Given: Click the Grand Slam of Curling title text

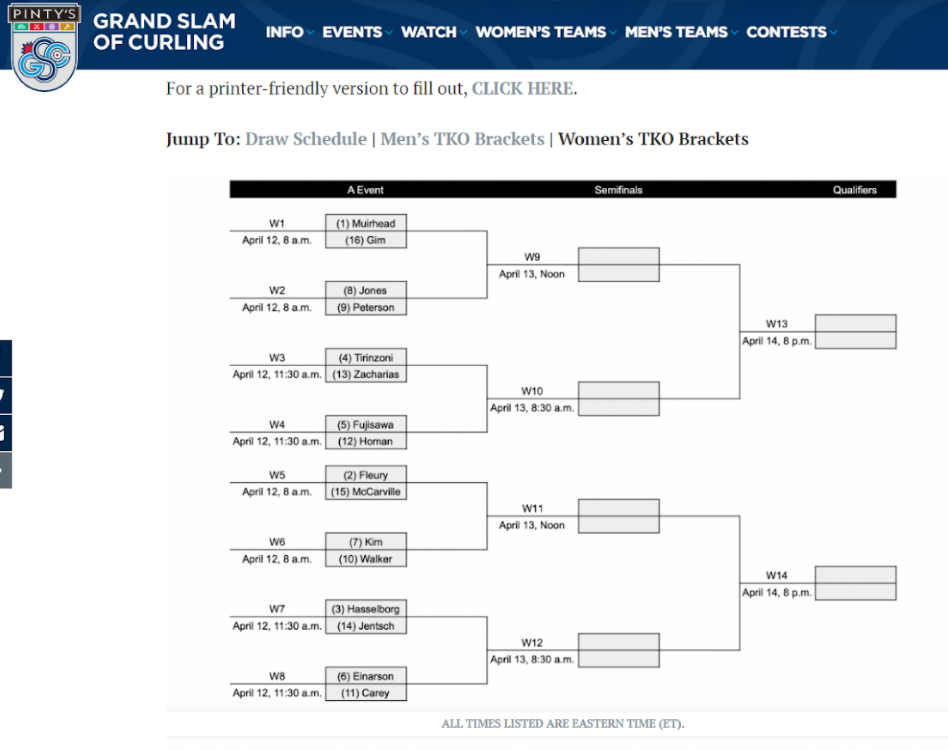Looking at the screenshot, I should coord(164,32).
